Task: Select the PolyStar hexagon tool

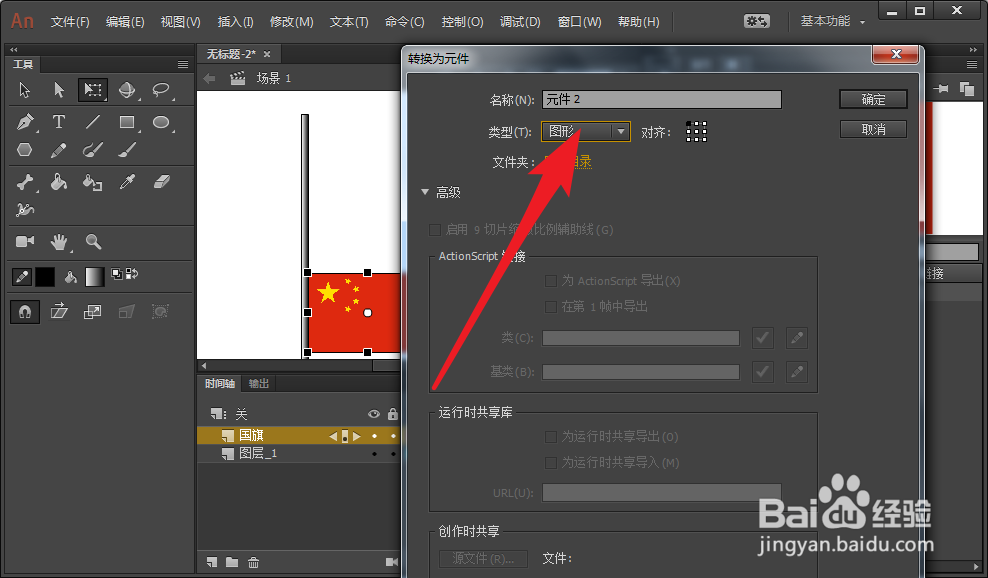Action: tap(25, 149)
